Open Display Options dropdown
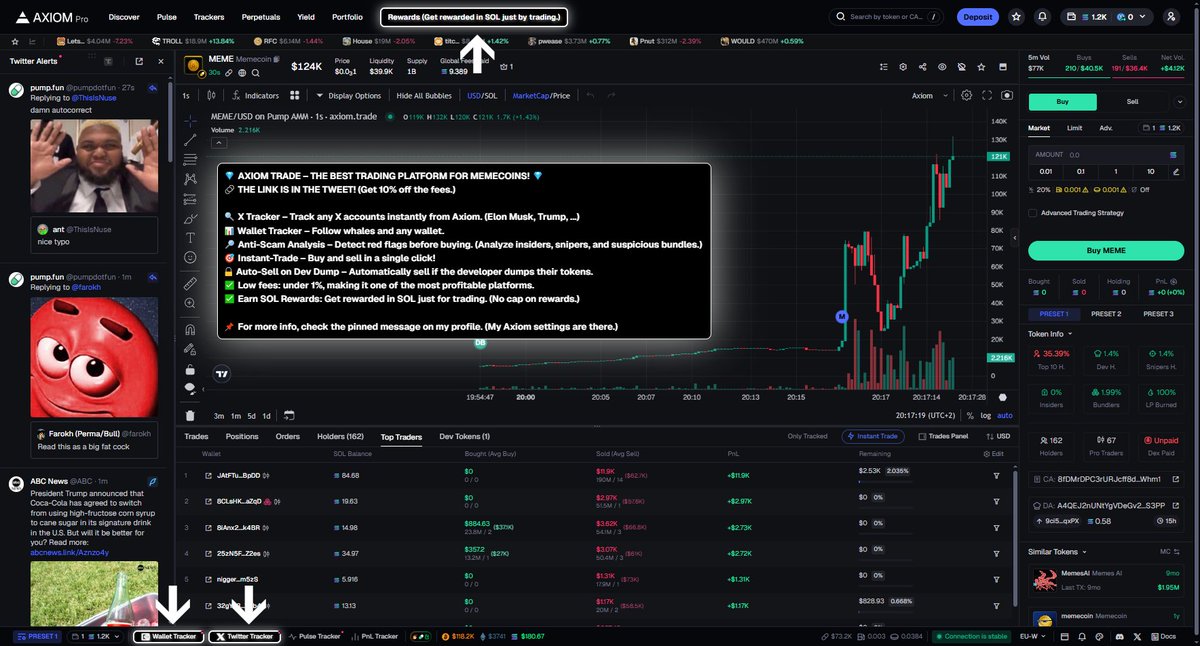The image size is (1200, 646). (349, 96)
